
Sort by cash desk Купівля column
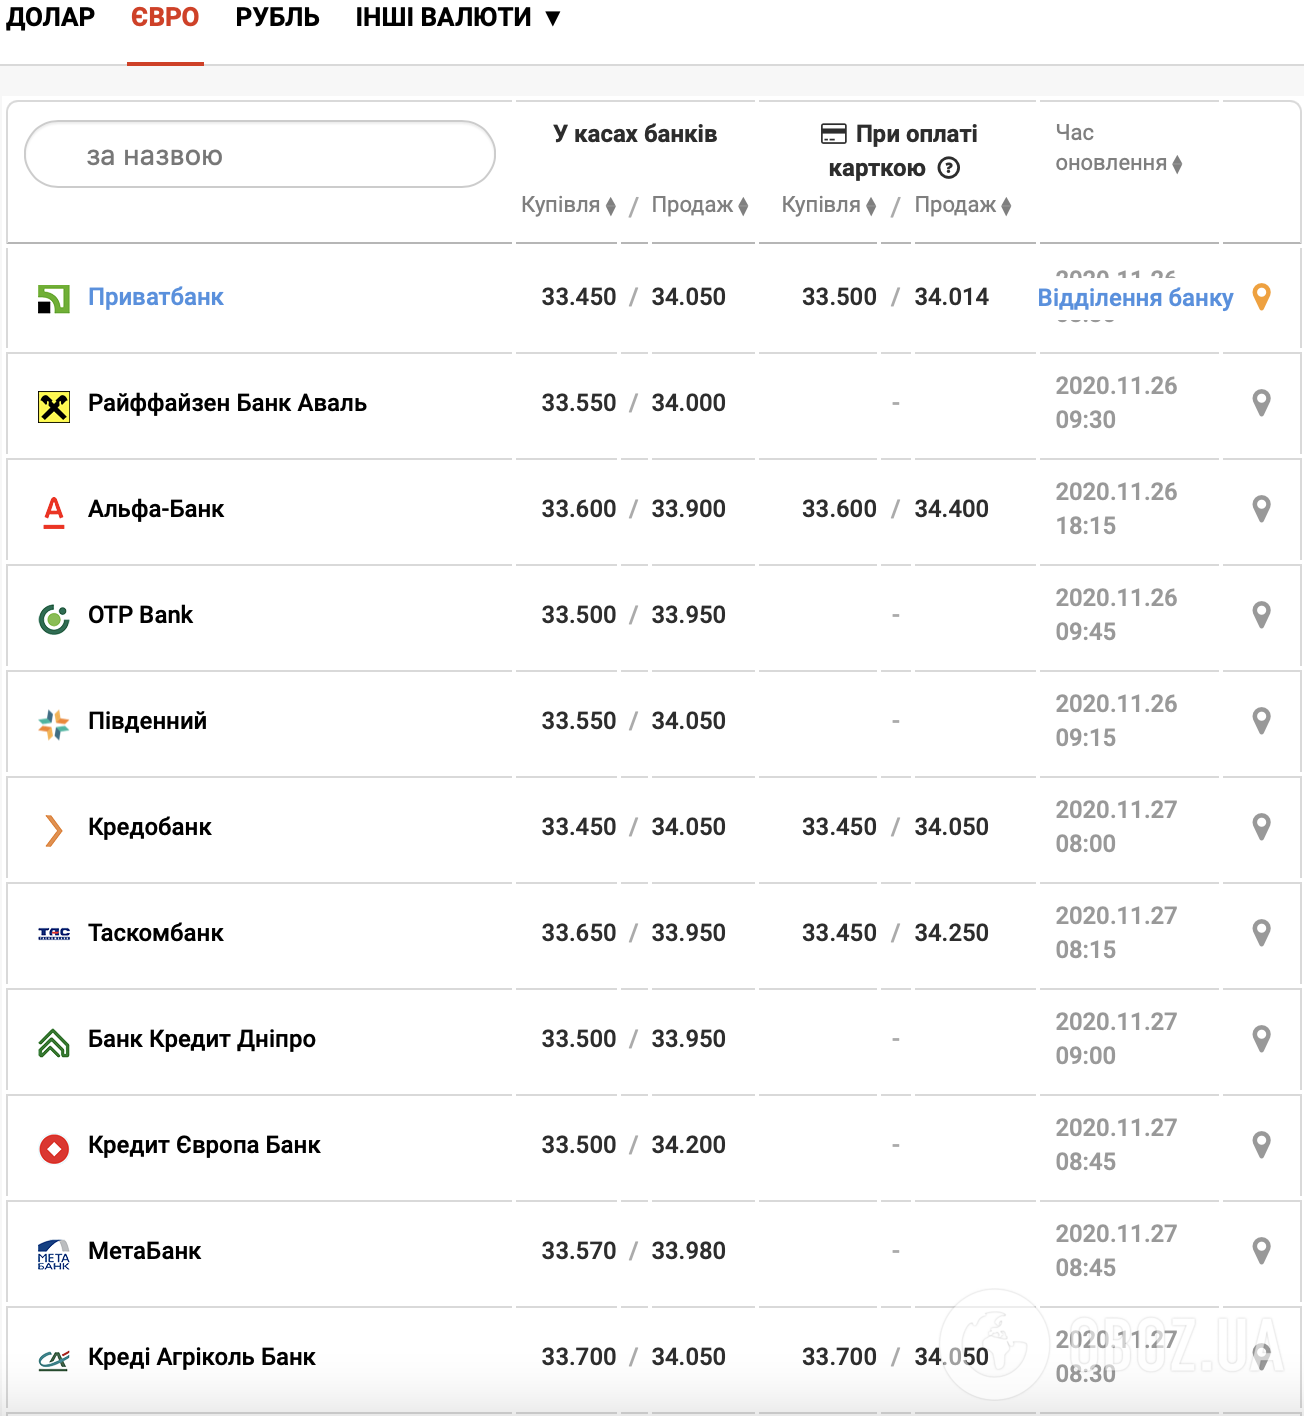[568, 205]
